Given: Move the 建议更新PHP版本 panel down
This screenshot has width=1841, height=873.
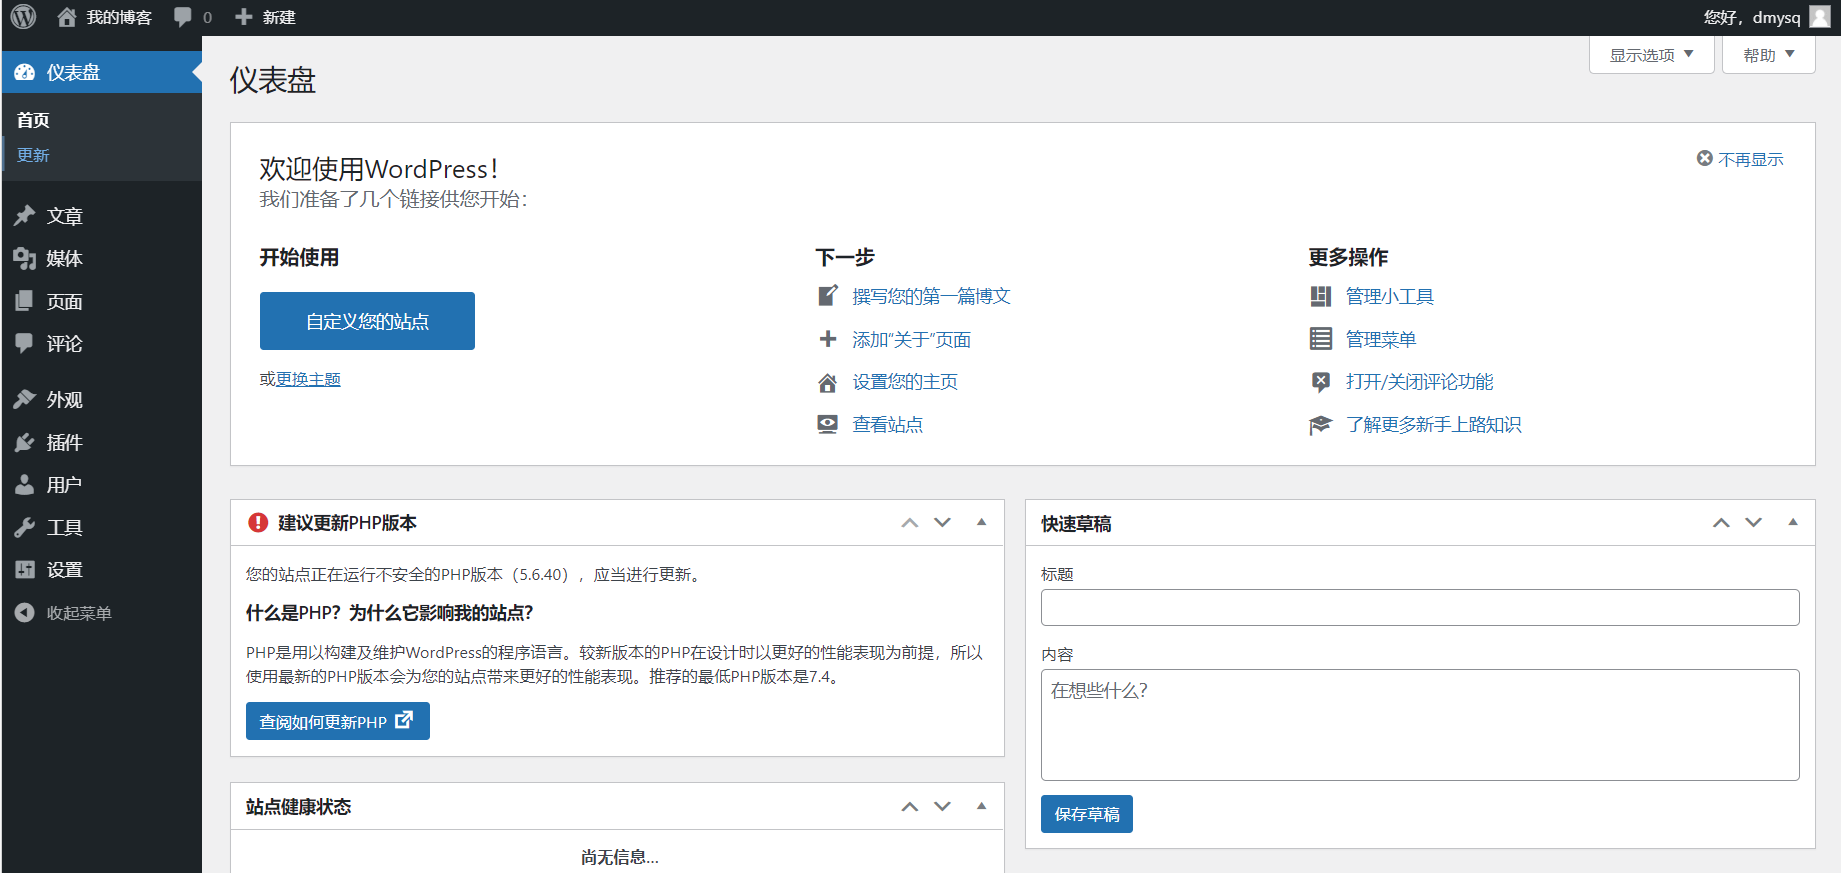Looking at the screenshot, I should 943,523.
